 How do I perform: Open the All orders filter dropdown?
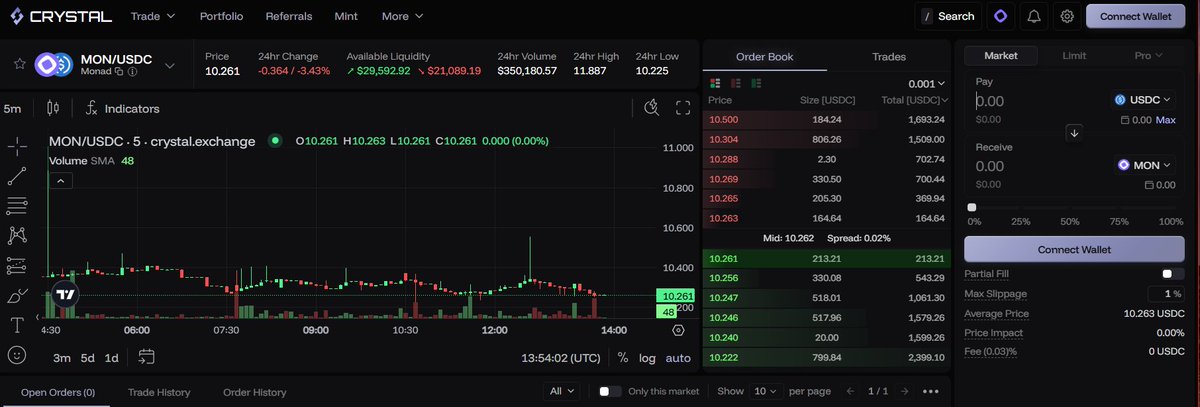click(x=561, y=391)
